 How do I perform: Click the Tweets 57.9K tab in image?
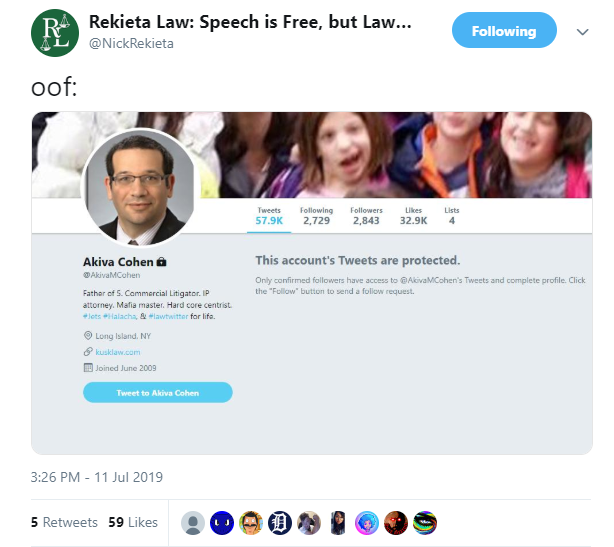[x=269, y=216]
